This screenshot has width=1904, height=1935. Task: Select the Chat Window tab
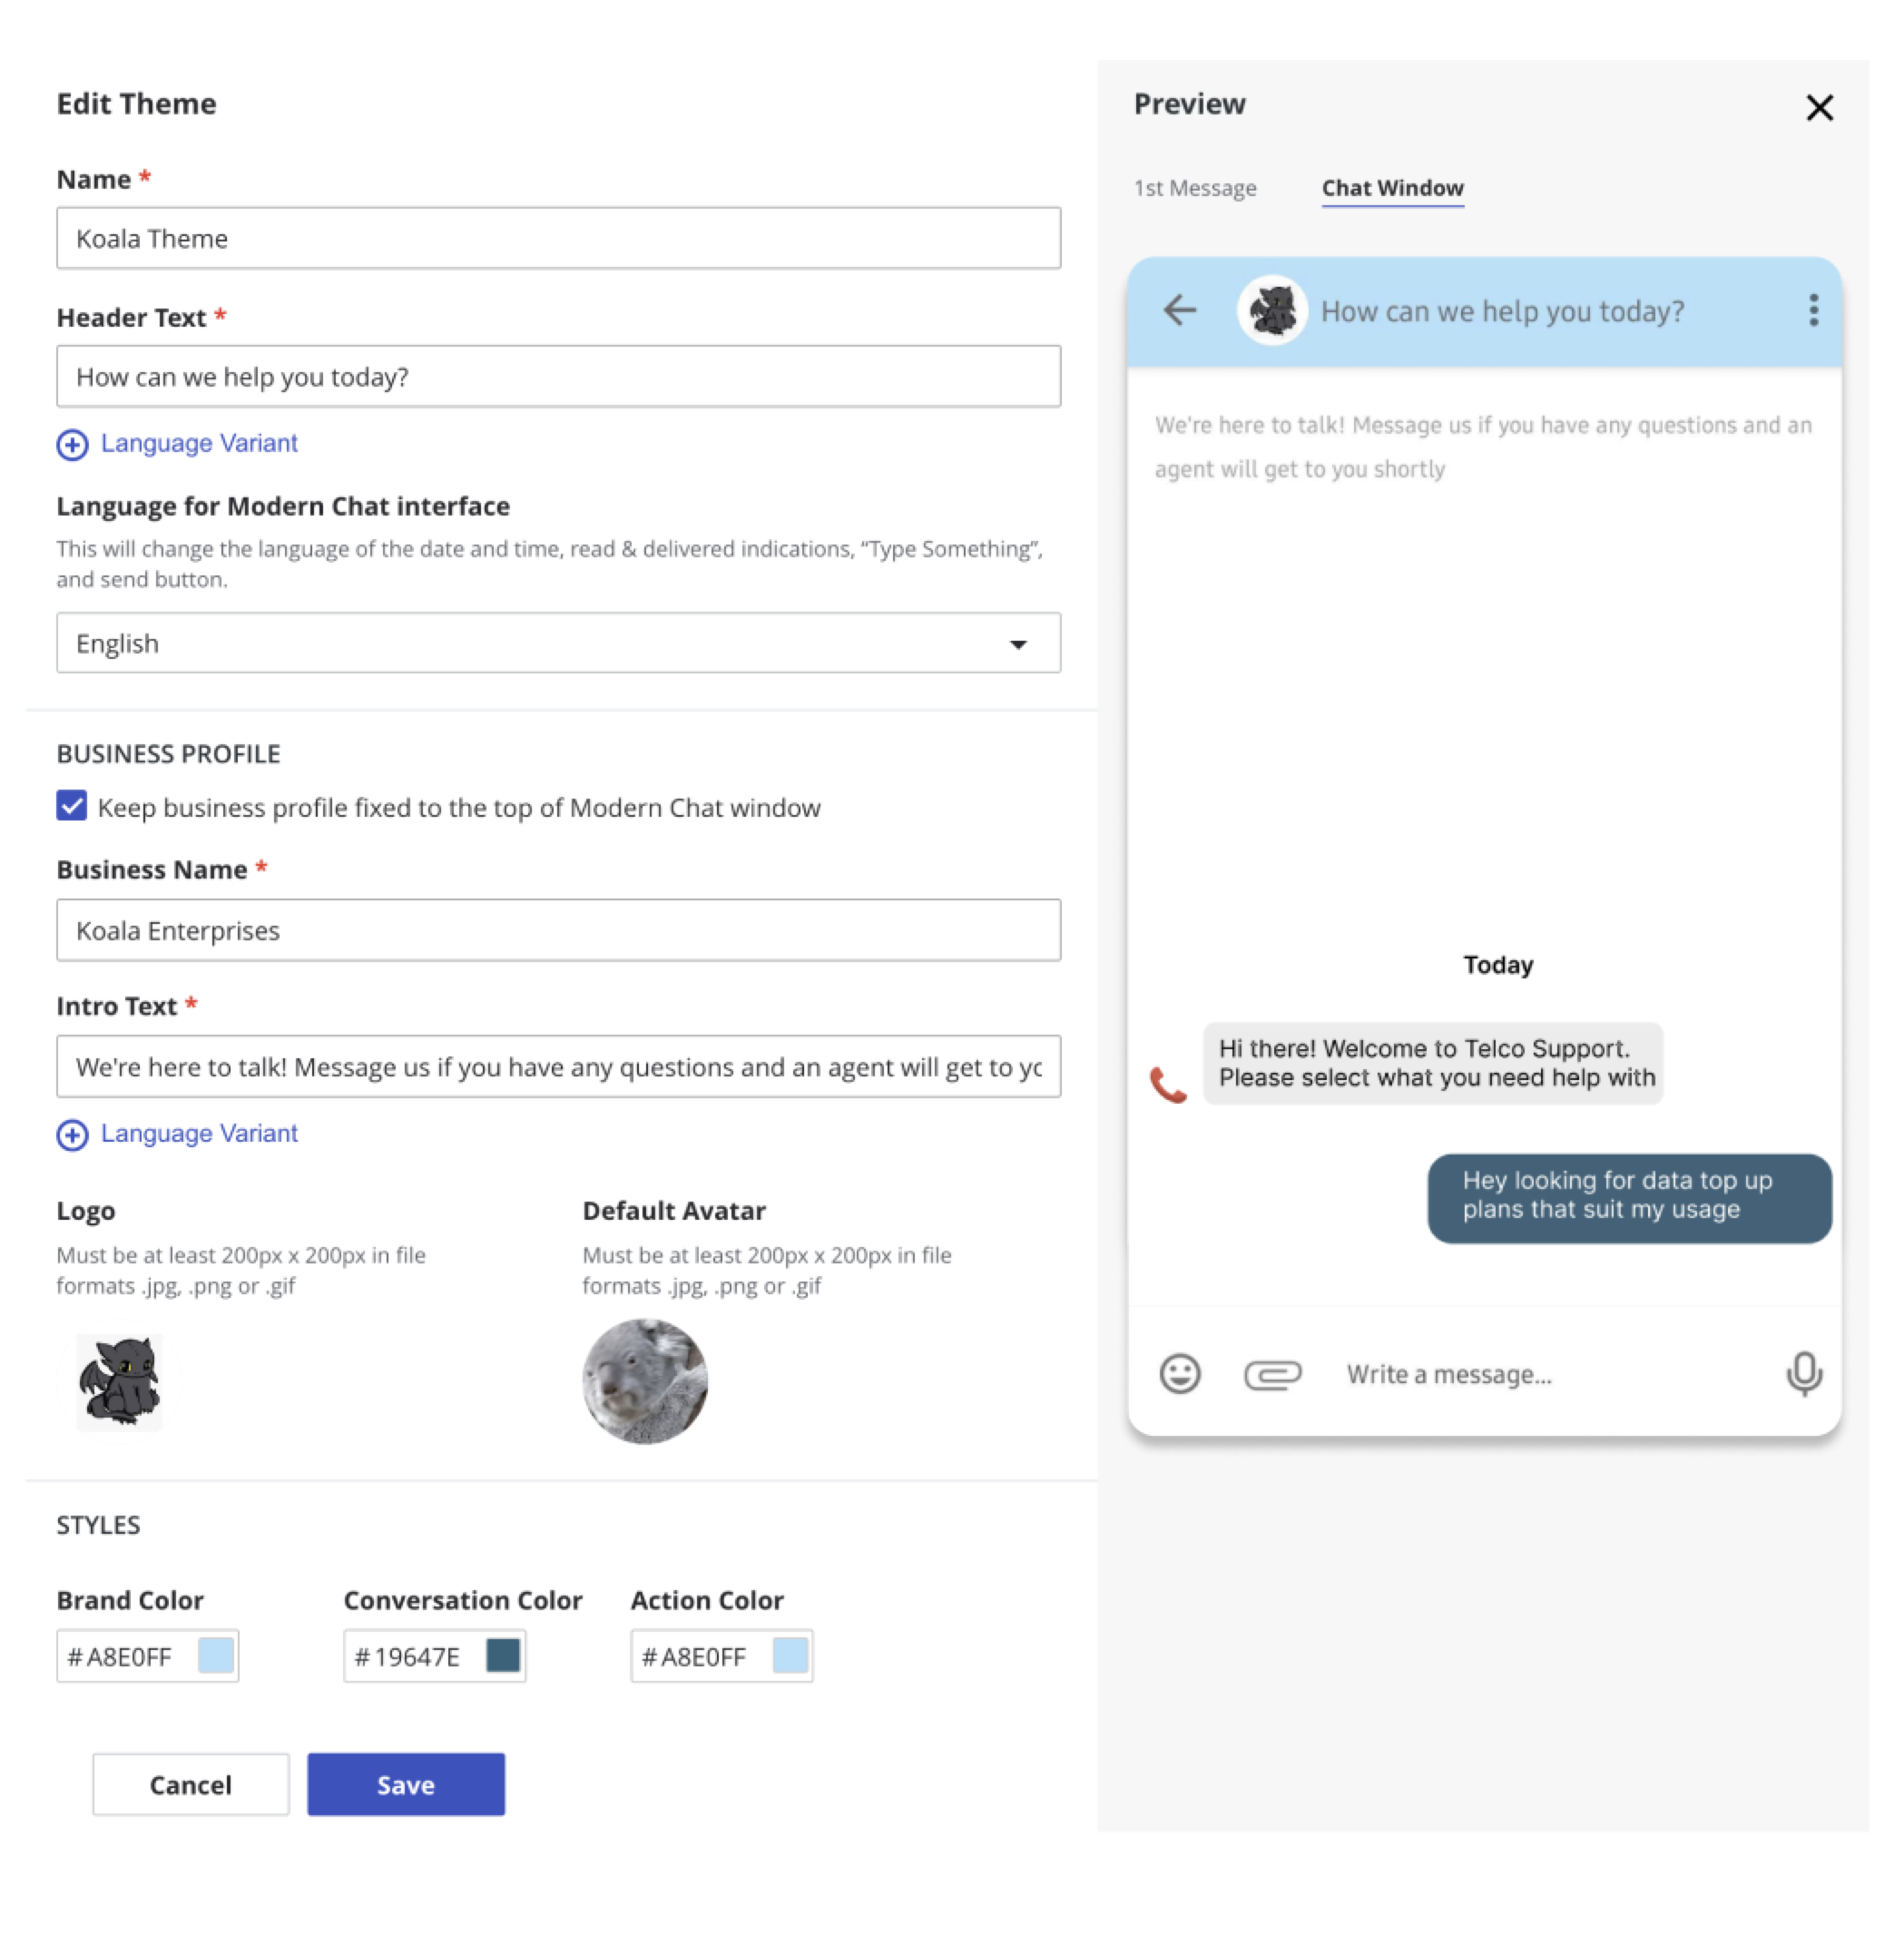(x=1392, y=188)
